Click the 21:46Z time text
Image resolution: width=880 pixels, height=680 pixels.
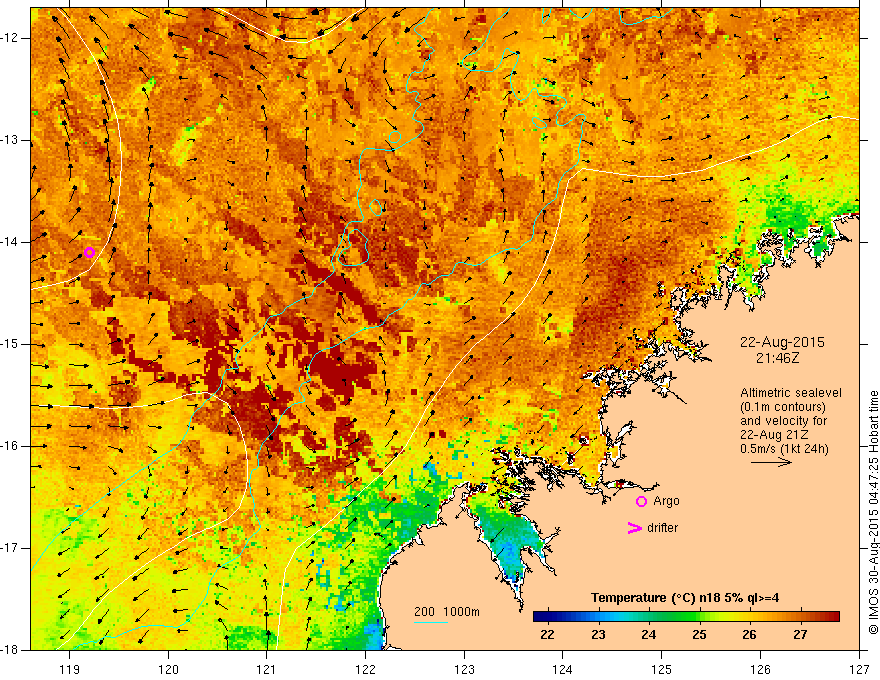[777, 358]
